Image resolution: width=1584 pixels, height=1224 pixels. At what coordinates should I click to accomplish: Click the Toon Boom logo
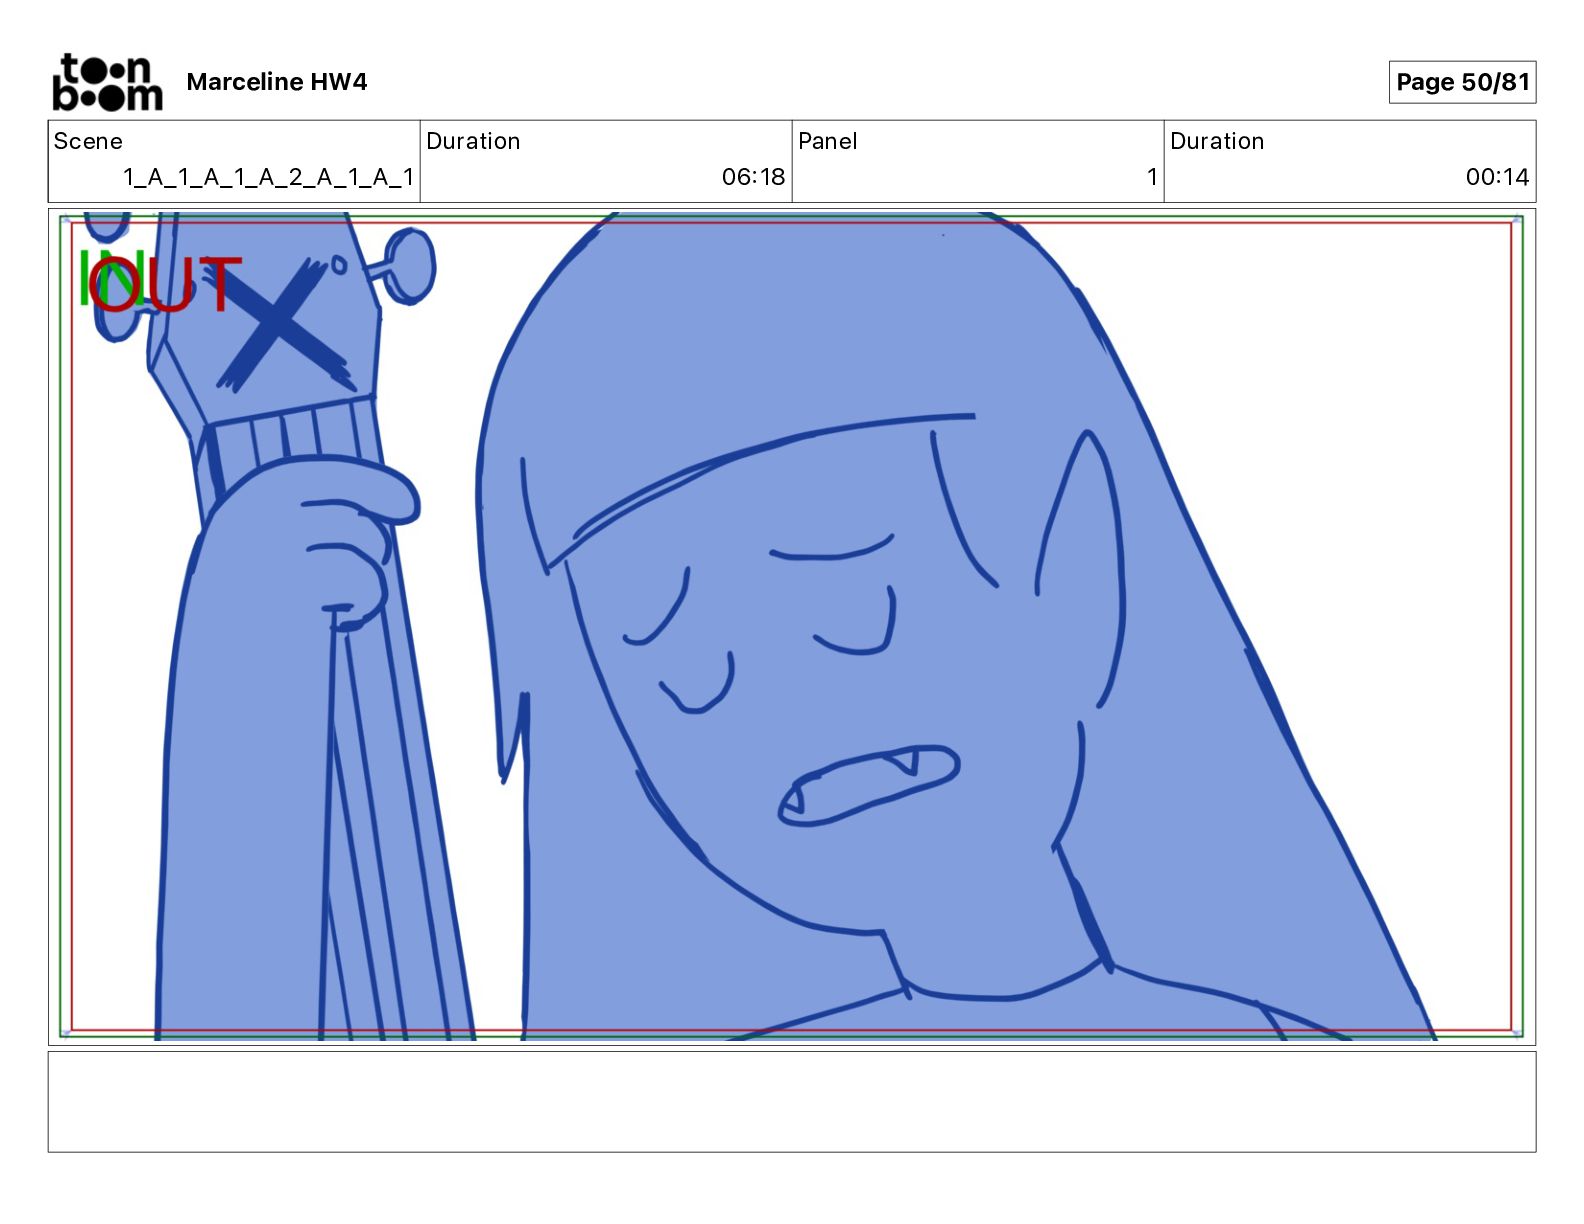click(107, 82)
